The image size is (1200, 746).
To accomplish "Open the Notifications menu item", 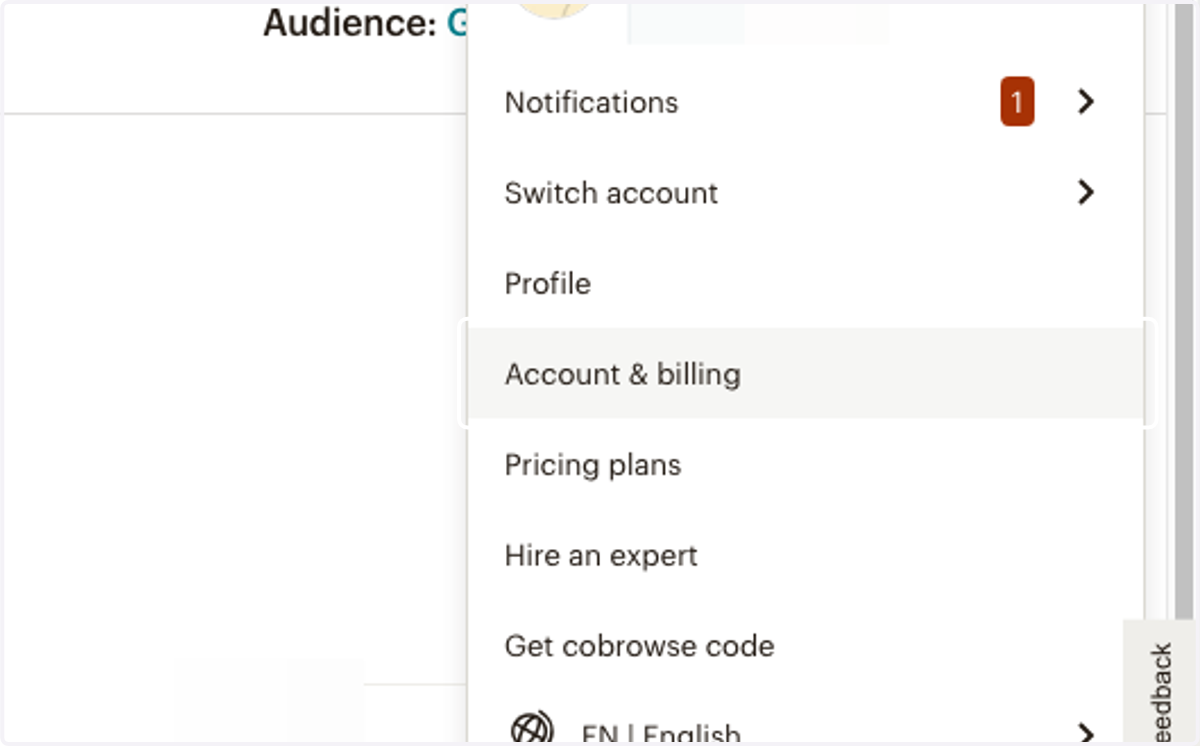I will [805, 102].
